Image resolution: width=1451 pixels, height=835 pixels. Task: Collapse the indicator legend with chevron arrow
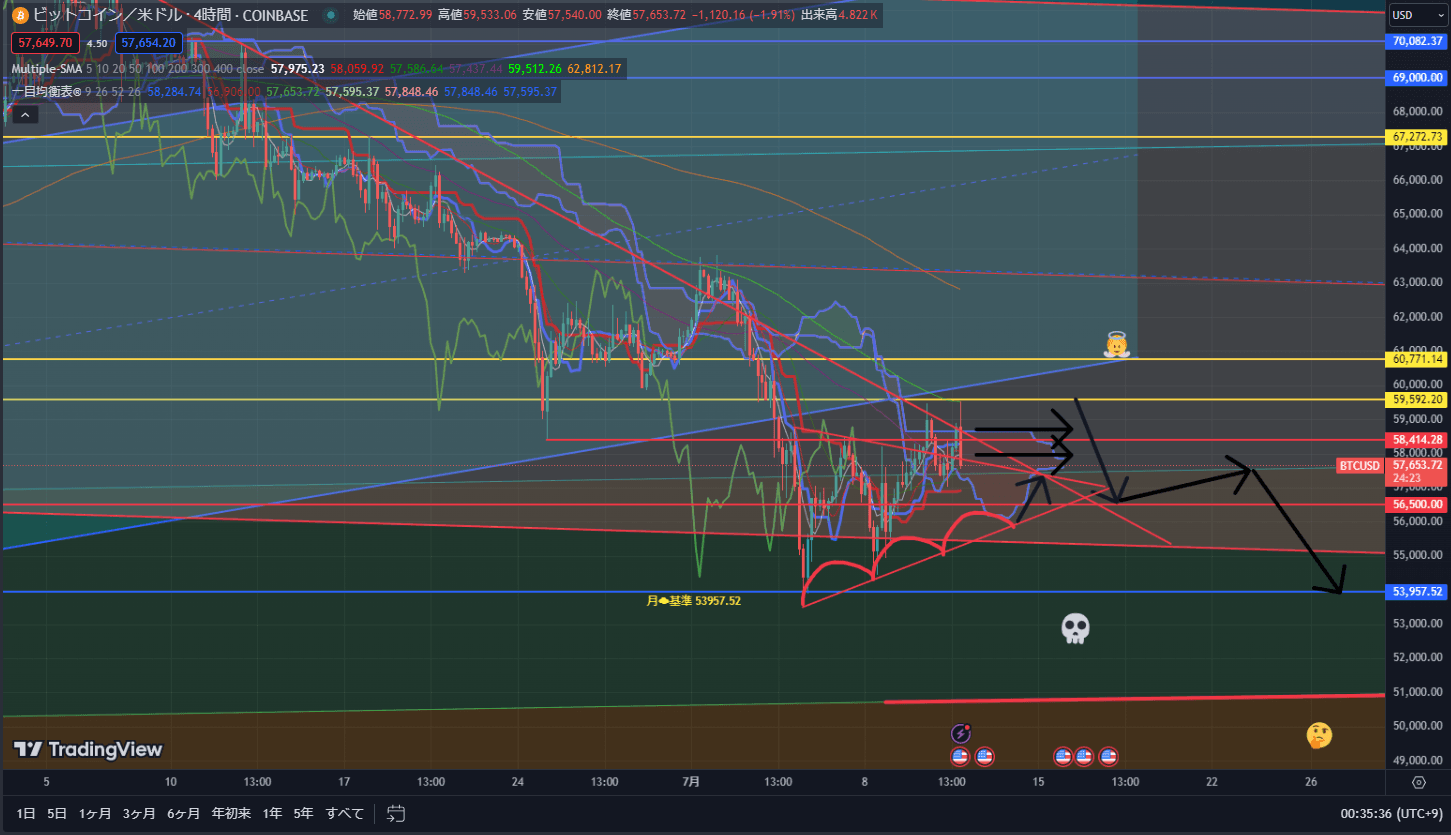click(25, 115)
